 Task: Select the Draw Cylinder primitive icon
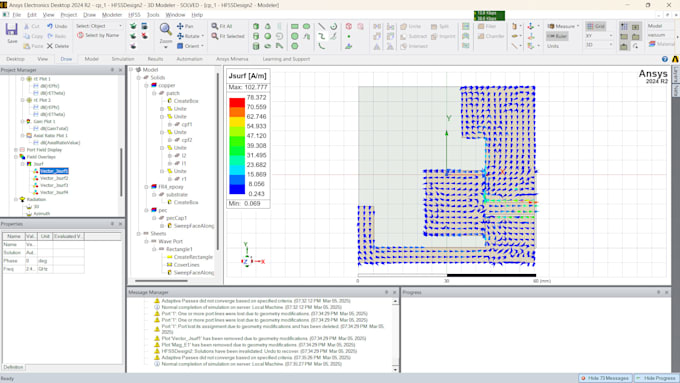point(256,36)
